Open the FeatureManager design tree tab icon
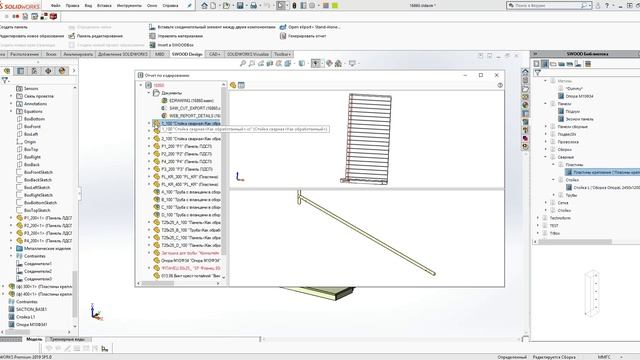 (7, 71)
